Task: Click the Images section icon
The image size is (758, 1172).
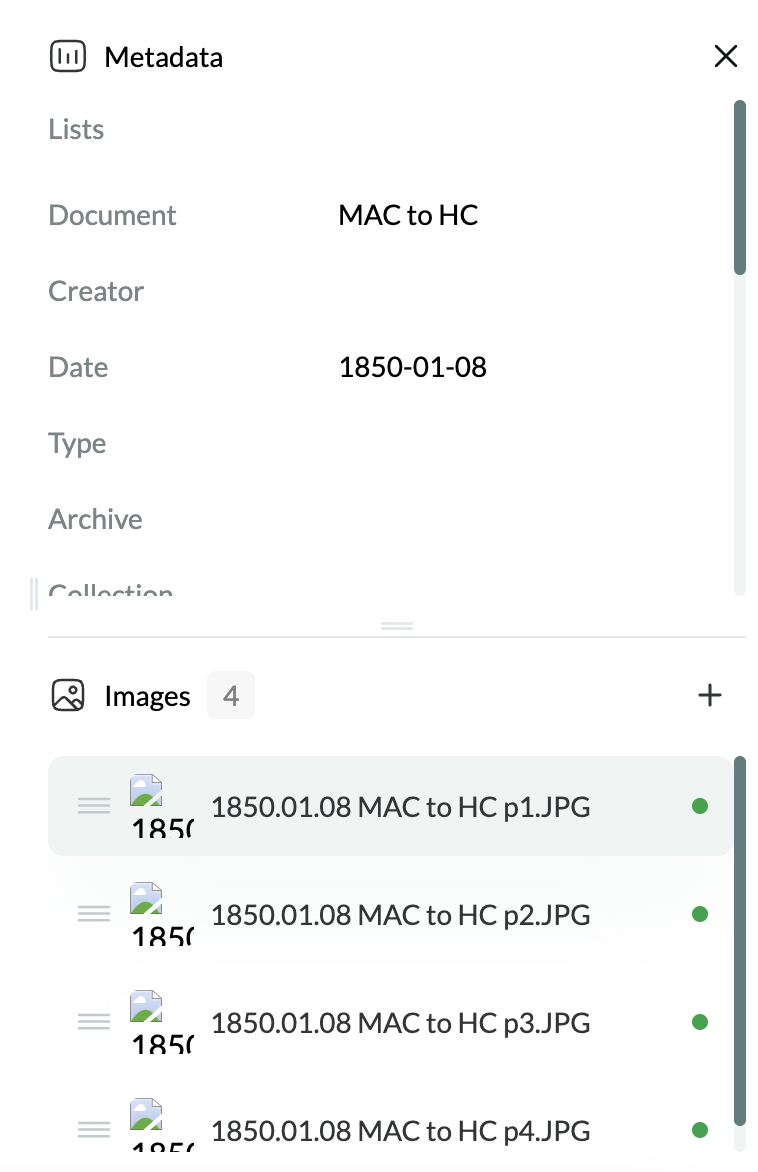Action: pyautogui.click(x=68, y=695)
